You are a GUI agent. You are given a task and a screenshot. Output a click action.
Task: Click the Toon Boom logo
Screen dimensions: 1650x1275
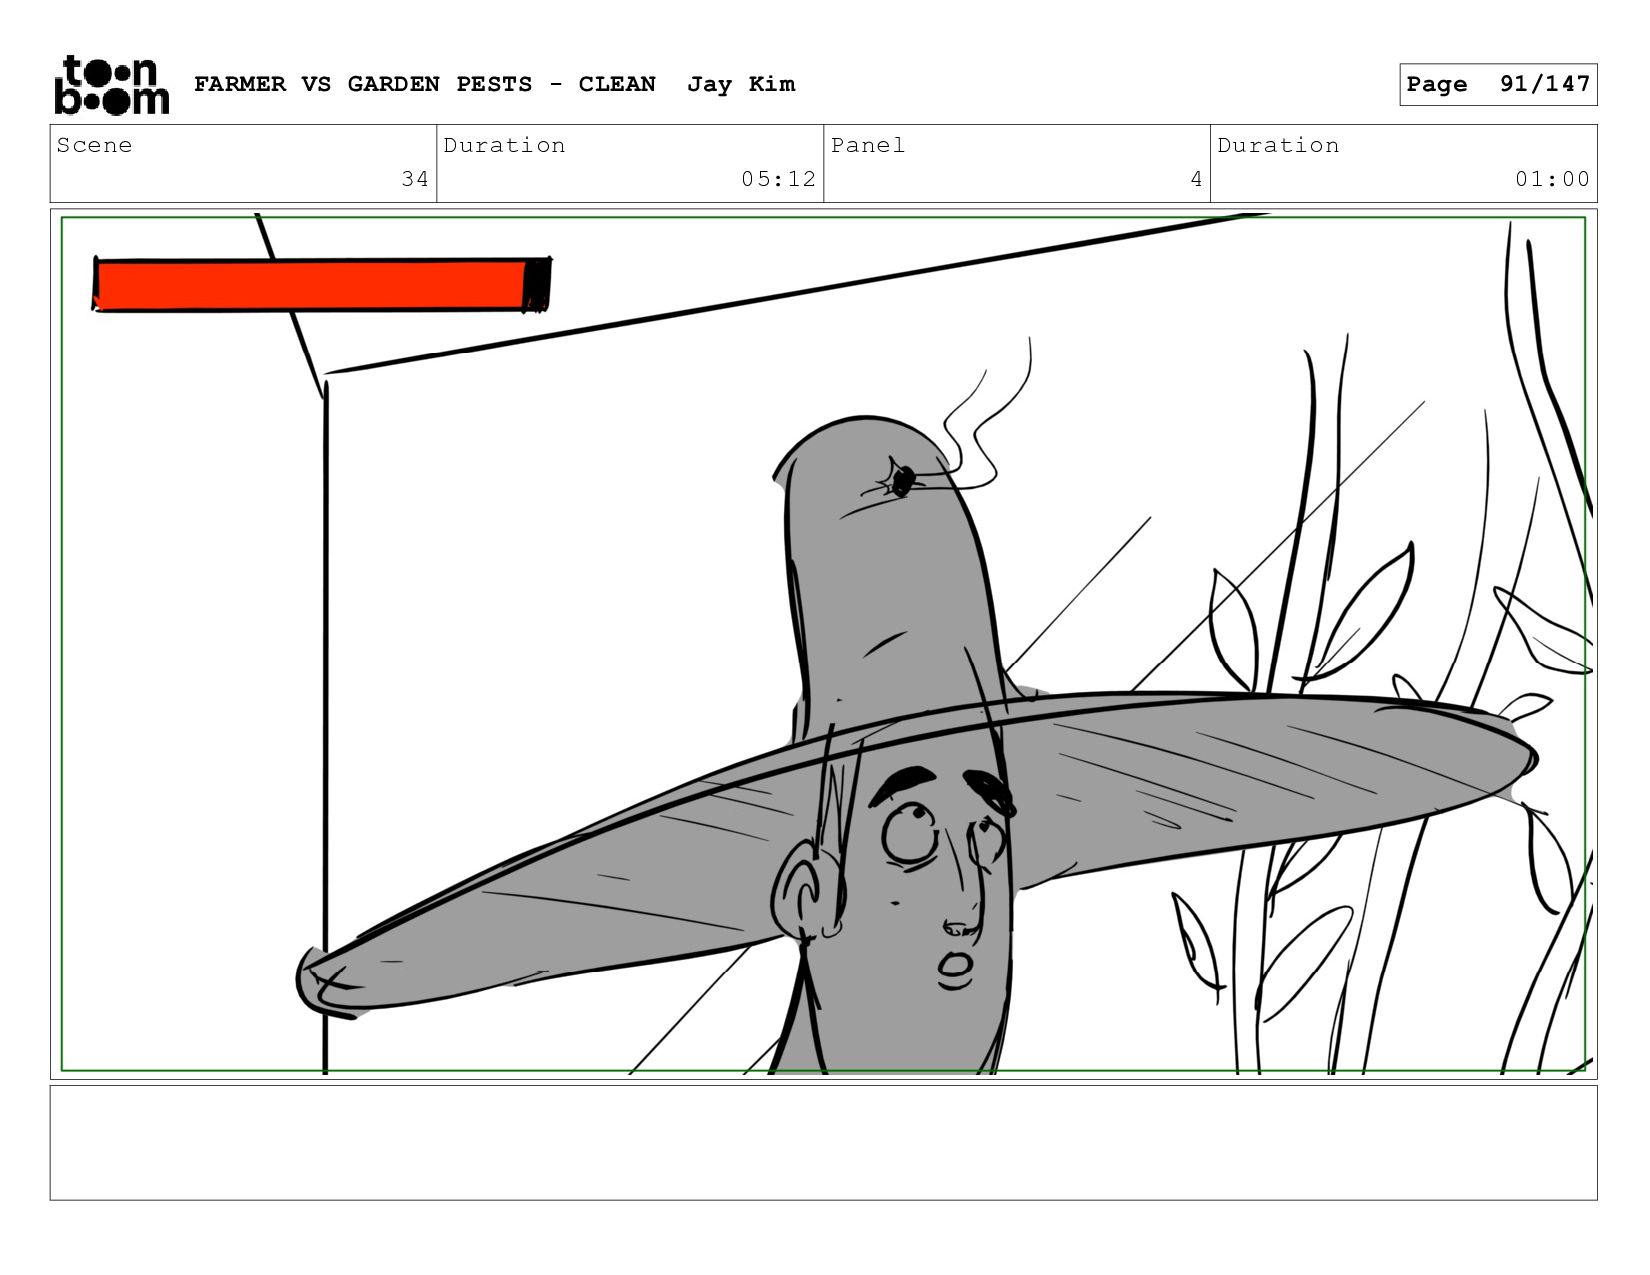[111, 85]
